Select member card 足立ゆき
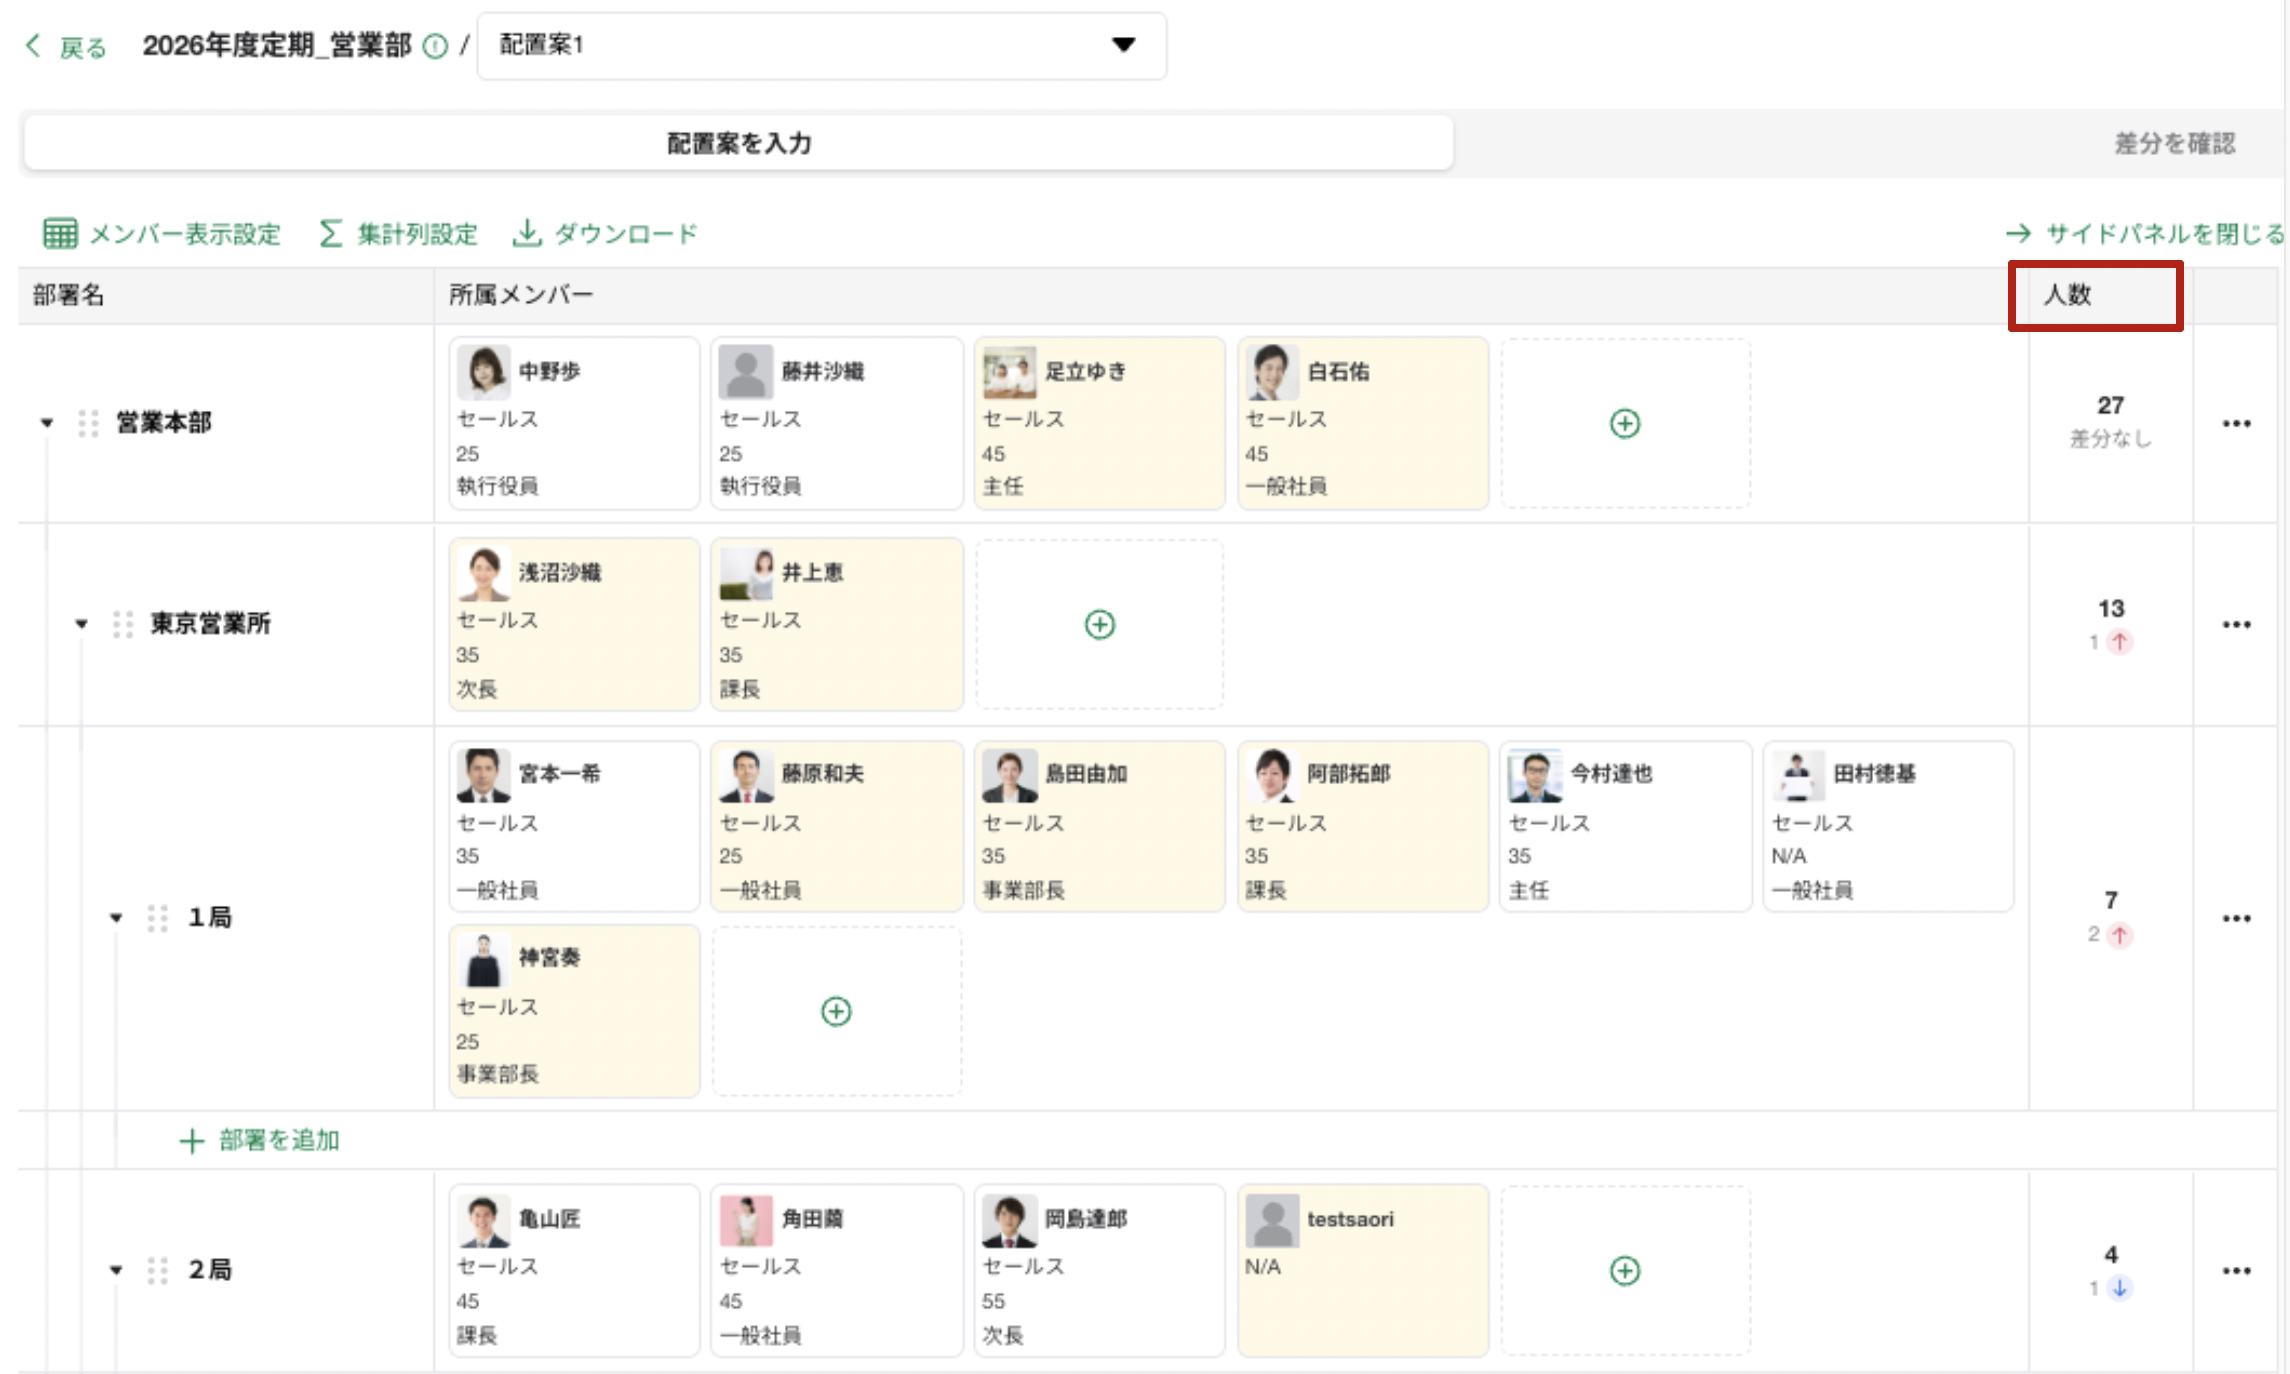This screenshot has height=1374, width=2290. (x=1098, y=423)
